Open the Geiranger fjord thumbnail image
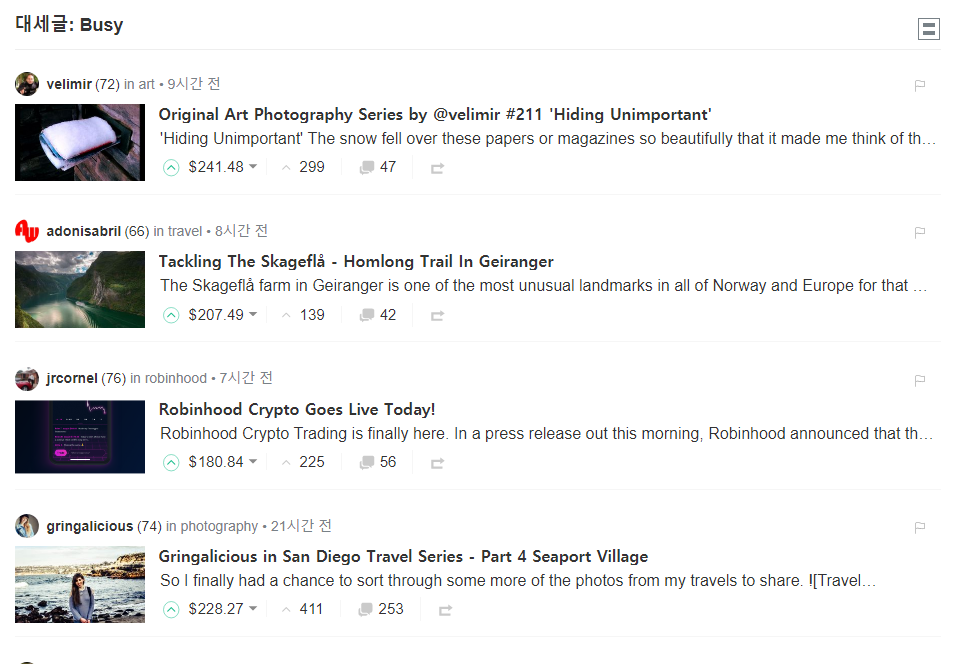Screen dimensions: 980x664 [80, 289]
